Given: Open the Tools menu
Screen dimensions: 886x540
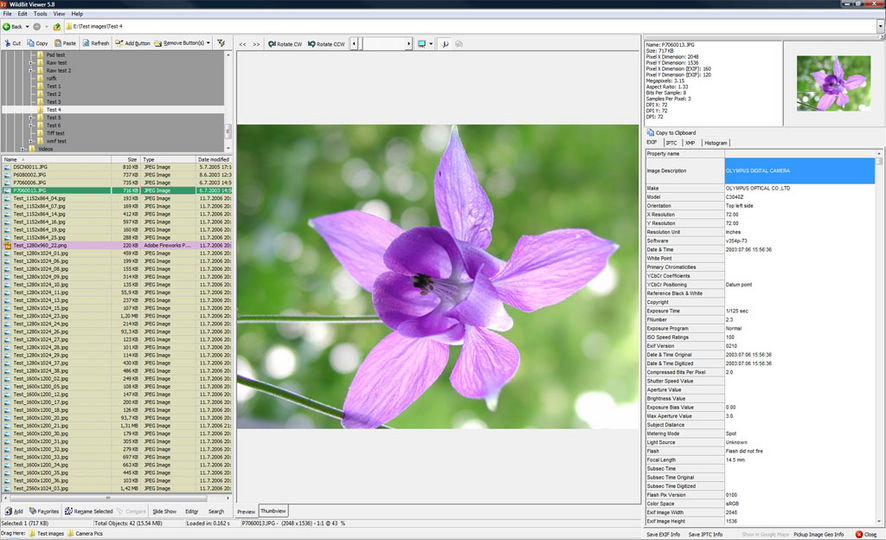Looking at the screenshot, I should (x=40, y=14).
